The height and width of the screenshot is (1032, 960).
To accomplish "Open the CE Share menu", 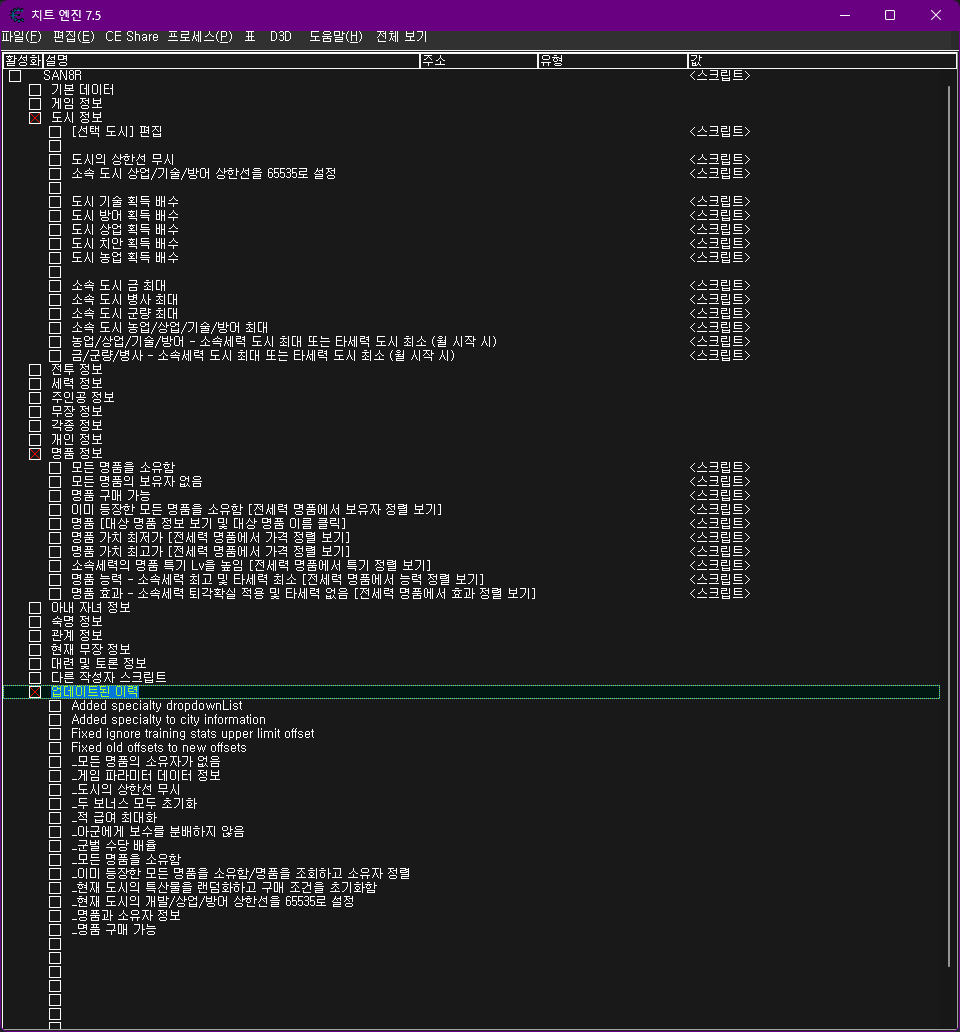I will click(132, 37).
